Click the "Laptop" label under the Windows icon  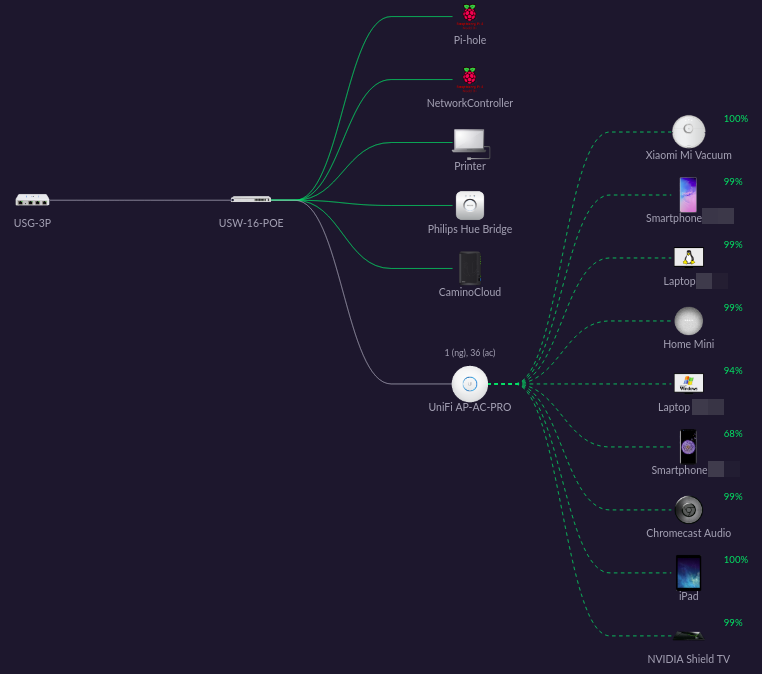(x=674, y=407)
